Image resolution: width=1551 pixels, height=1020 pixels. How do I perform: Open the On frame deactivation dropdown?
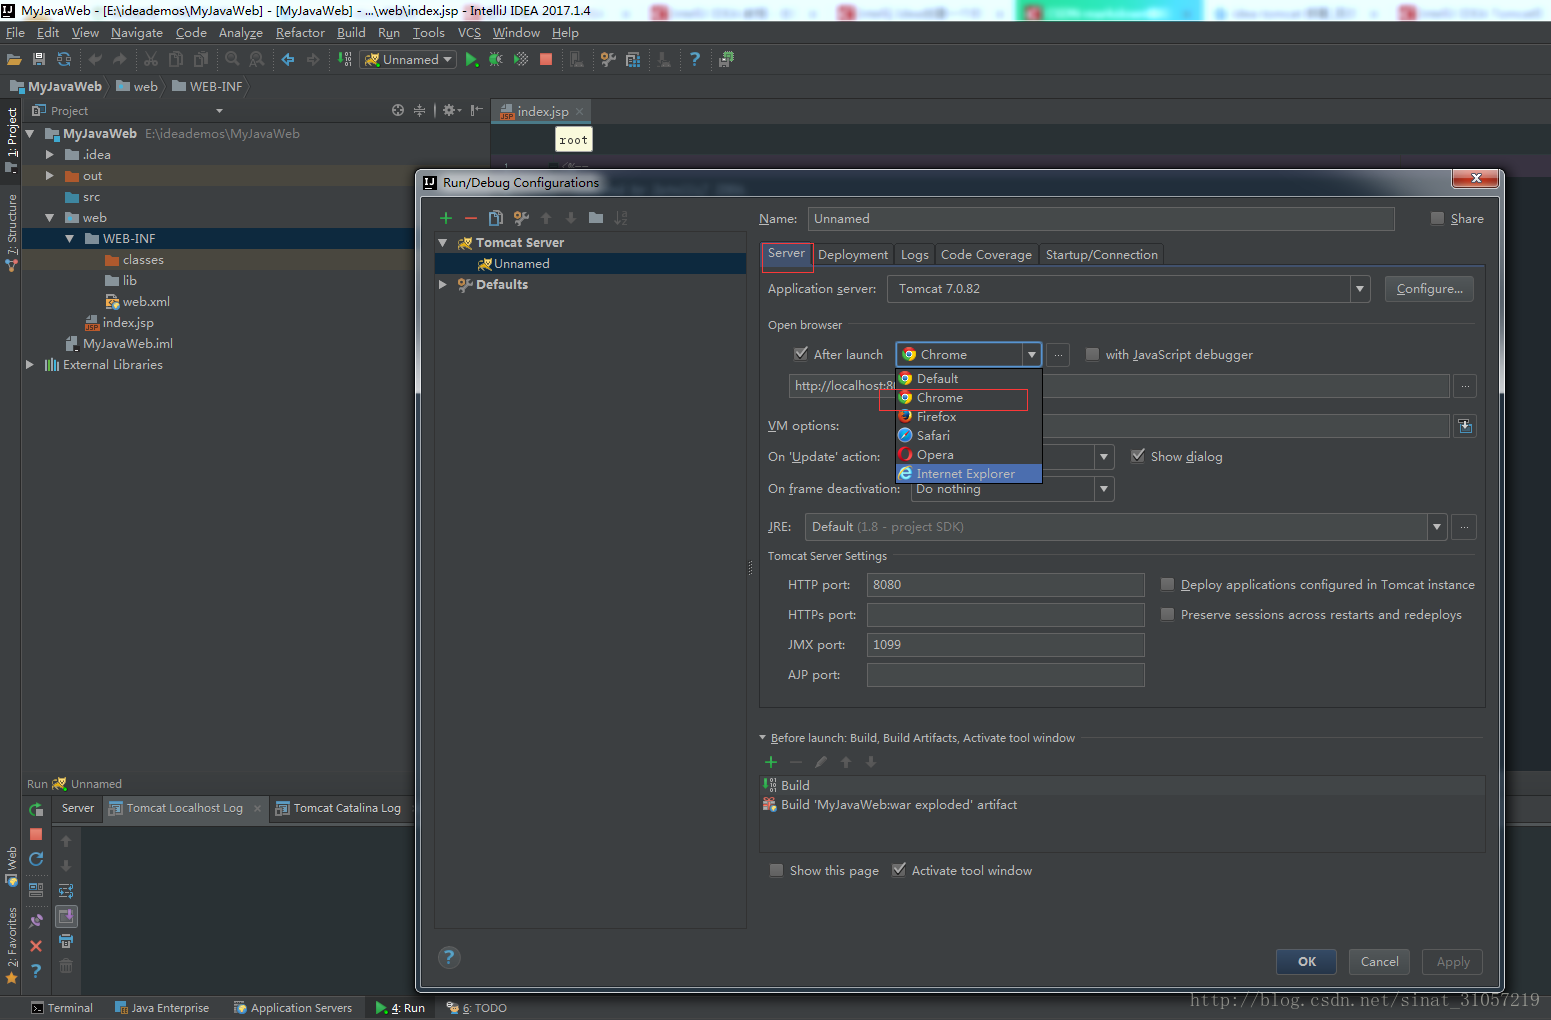[x=1104, y=489]
